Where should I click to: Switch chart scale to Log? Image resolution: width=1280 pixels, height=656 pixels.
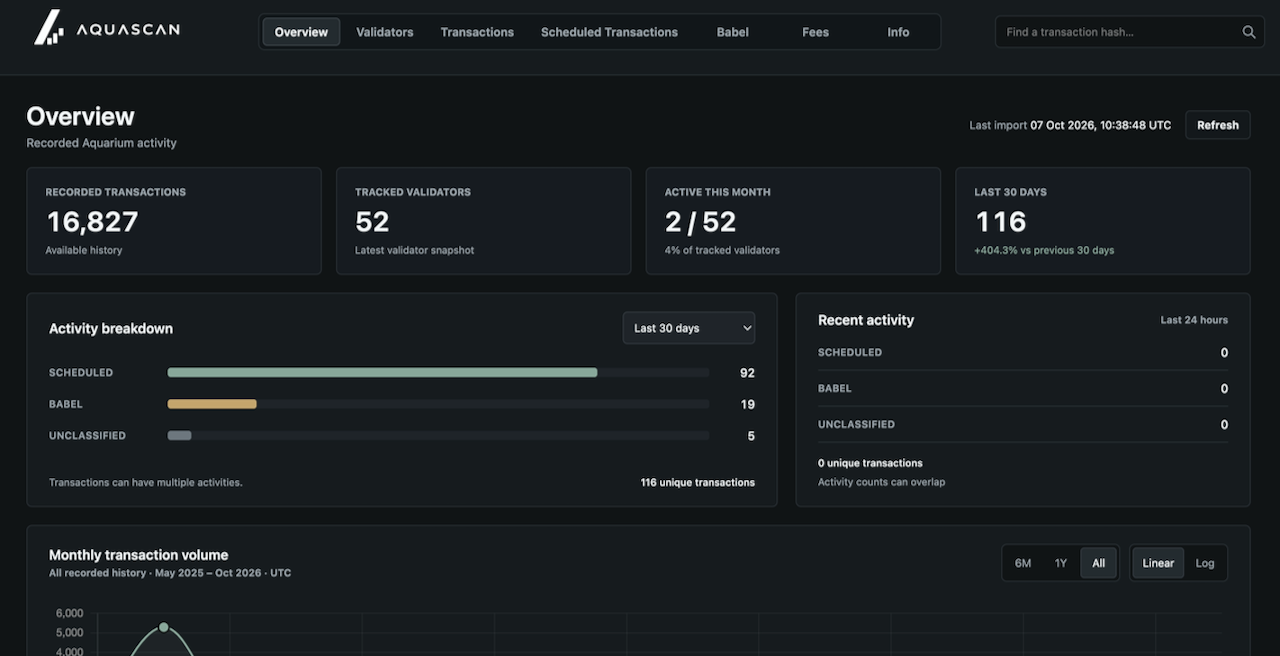point(1205,563)
